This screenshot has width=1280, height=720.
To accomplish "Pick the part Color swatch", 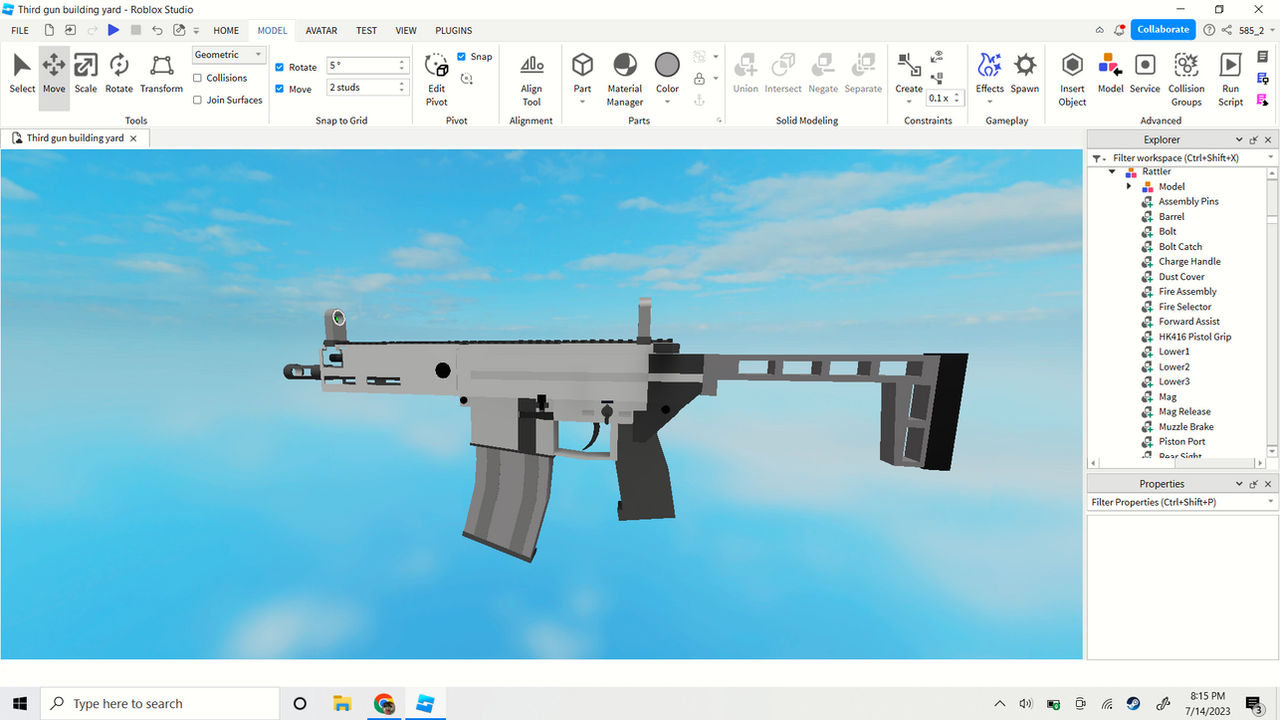I will [667, 66].
